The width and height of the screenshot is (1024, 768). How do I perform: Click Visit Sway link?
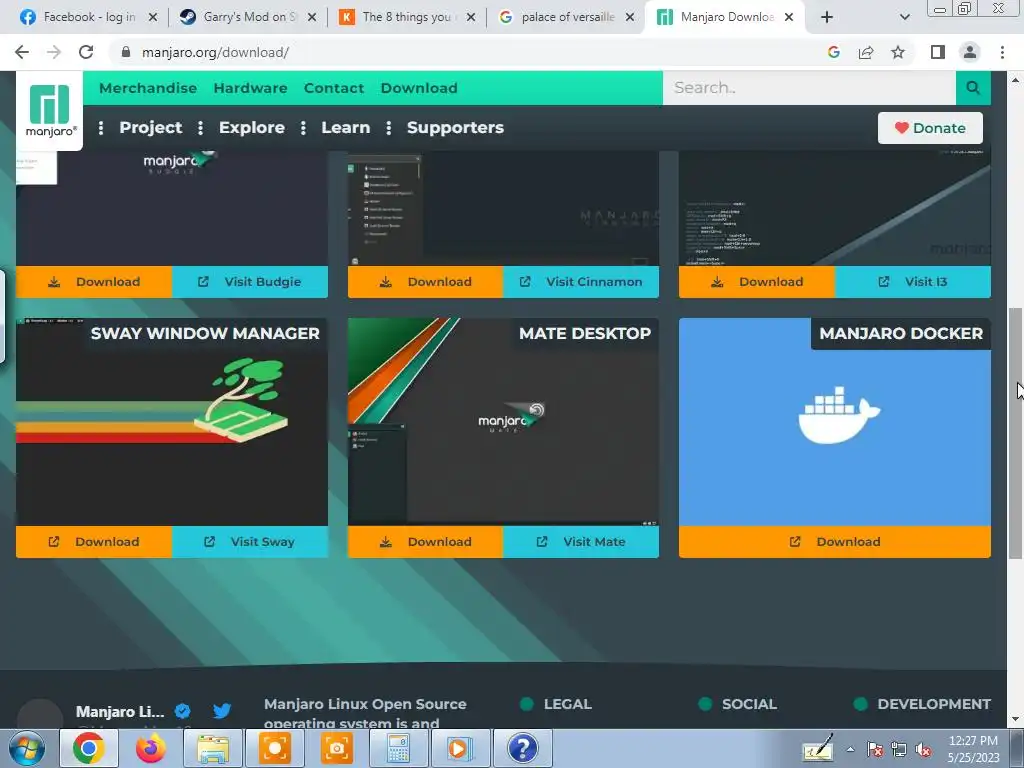tap(250, 541)
